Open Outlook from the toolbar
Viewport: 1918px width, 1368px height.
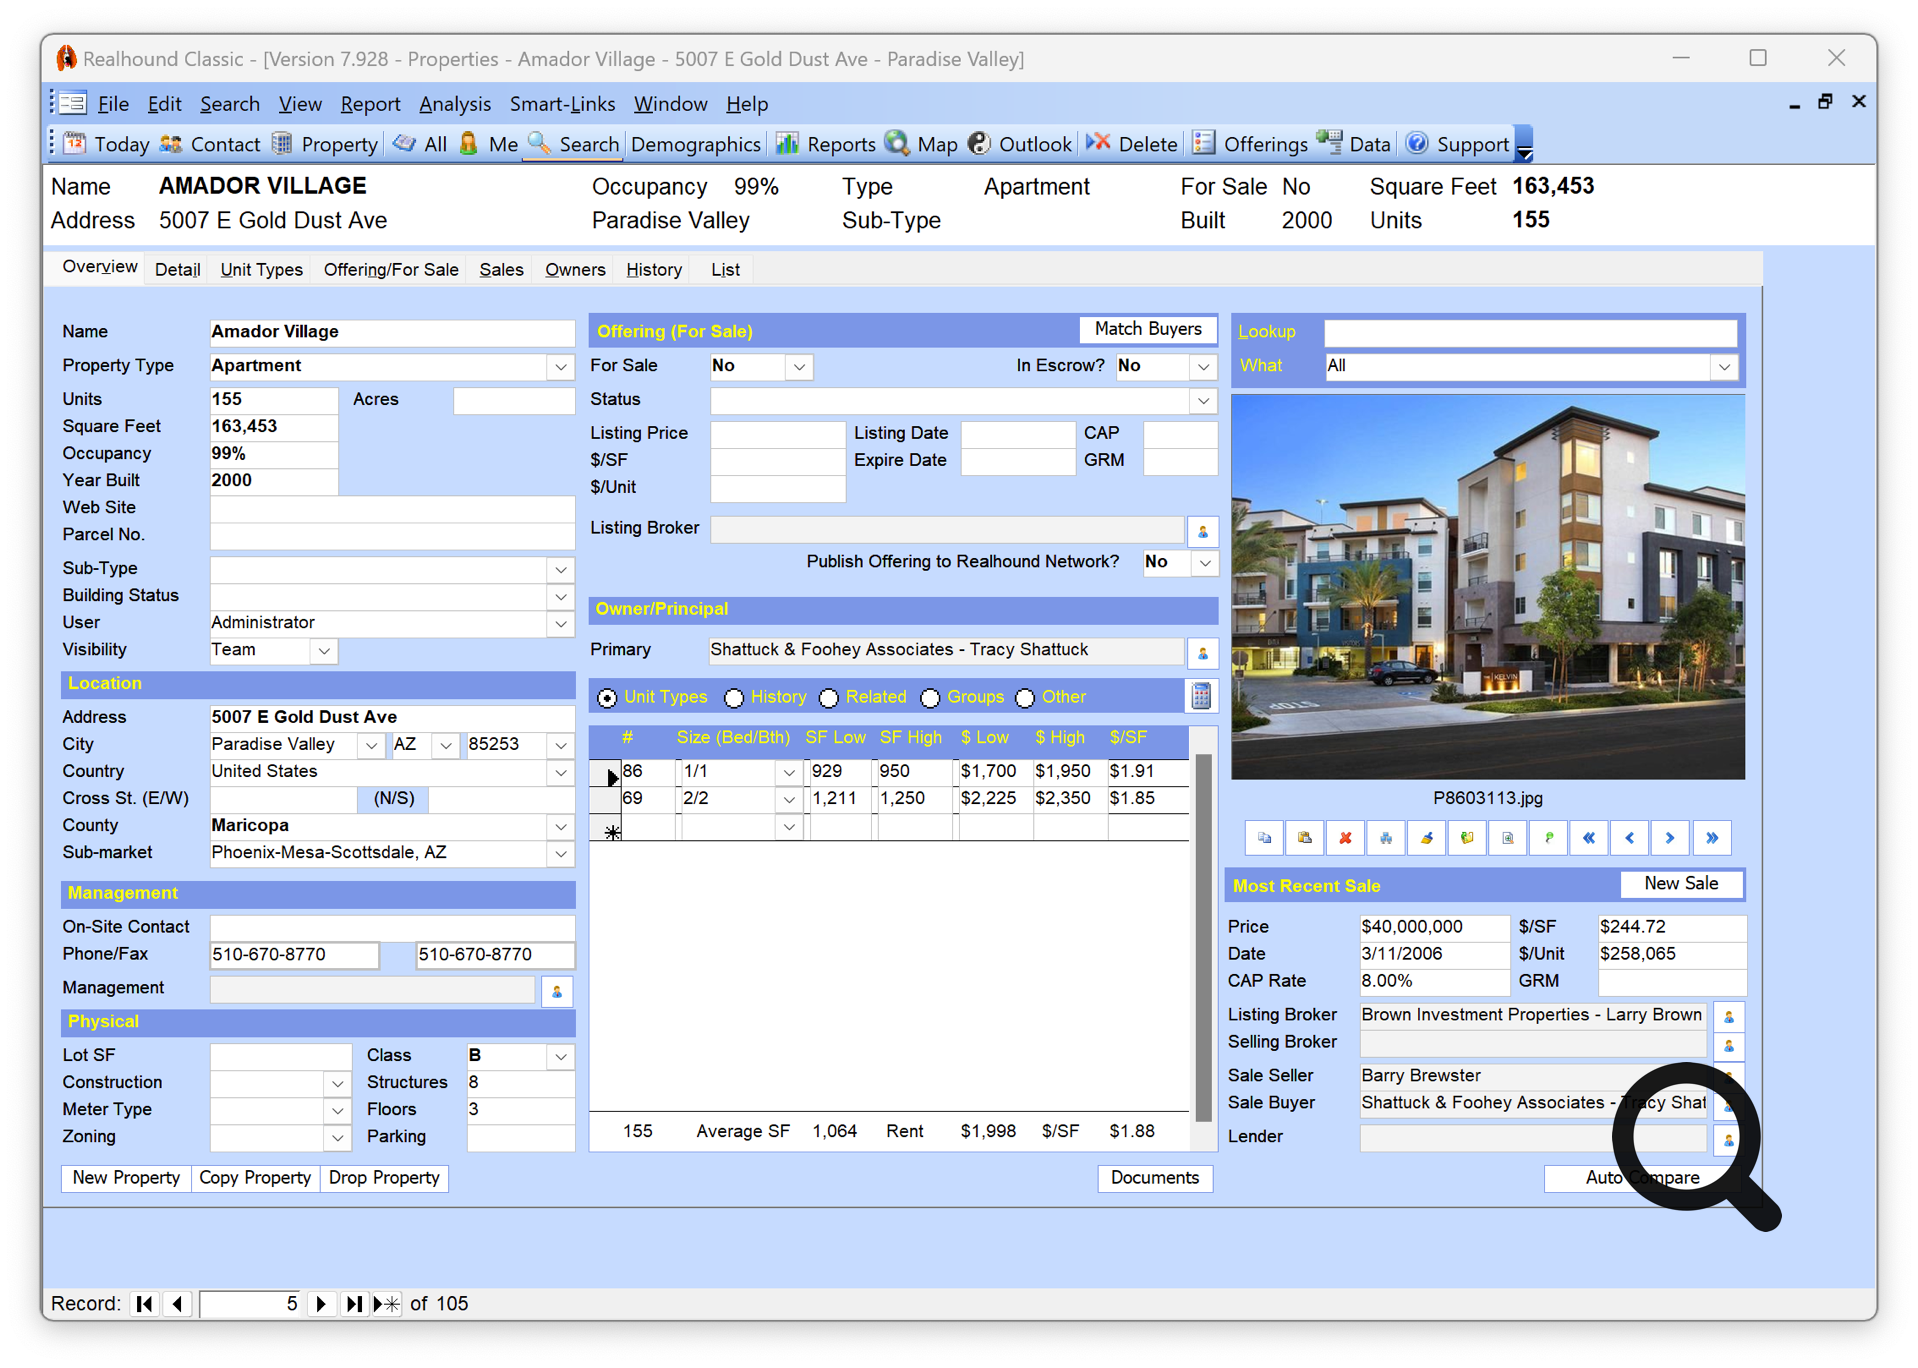tap(1020, 144)
